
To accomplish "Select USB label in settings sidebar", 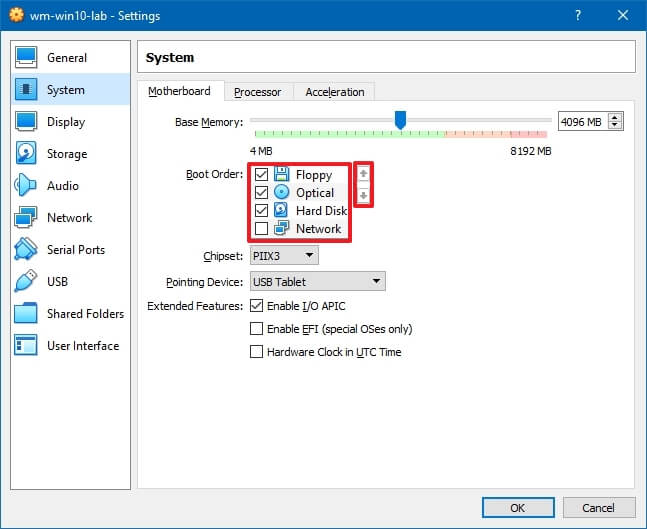I will [57, 281].
